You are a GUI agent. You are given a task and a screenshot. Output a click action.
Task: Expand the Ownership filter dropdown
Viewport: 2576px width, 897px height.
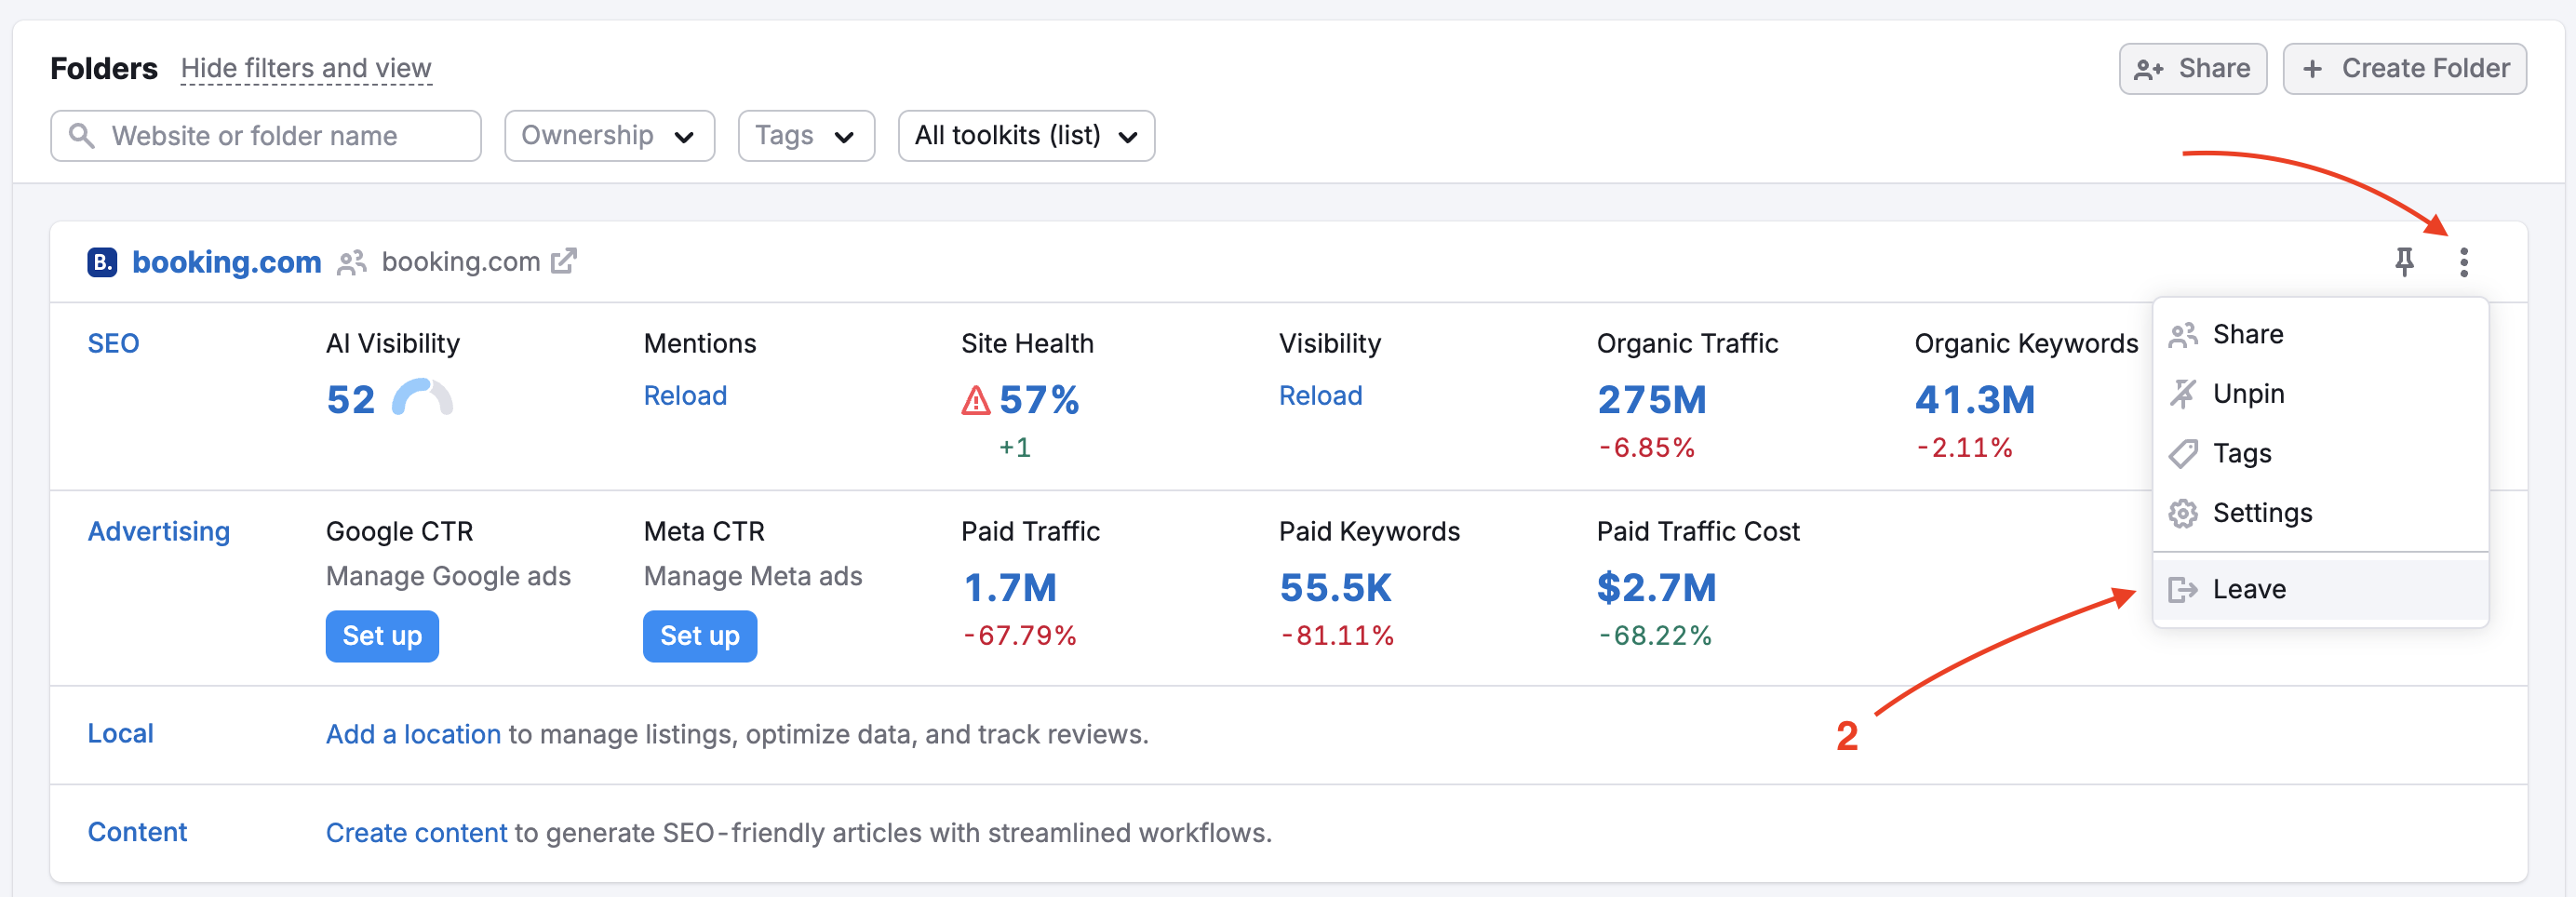(x=609, y=136)
